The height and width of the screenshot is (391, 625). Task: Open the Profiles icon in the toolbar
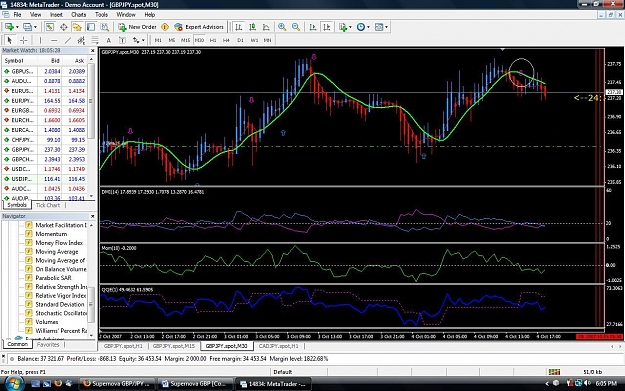coord(27,27)
